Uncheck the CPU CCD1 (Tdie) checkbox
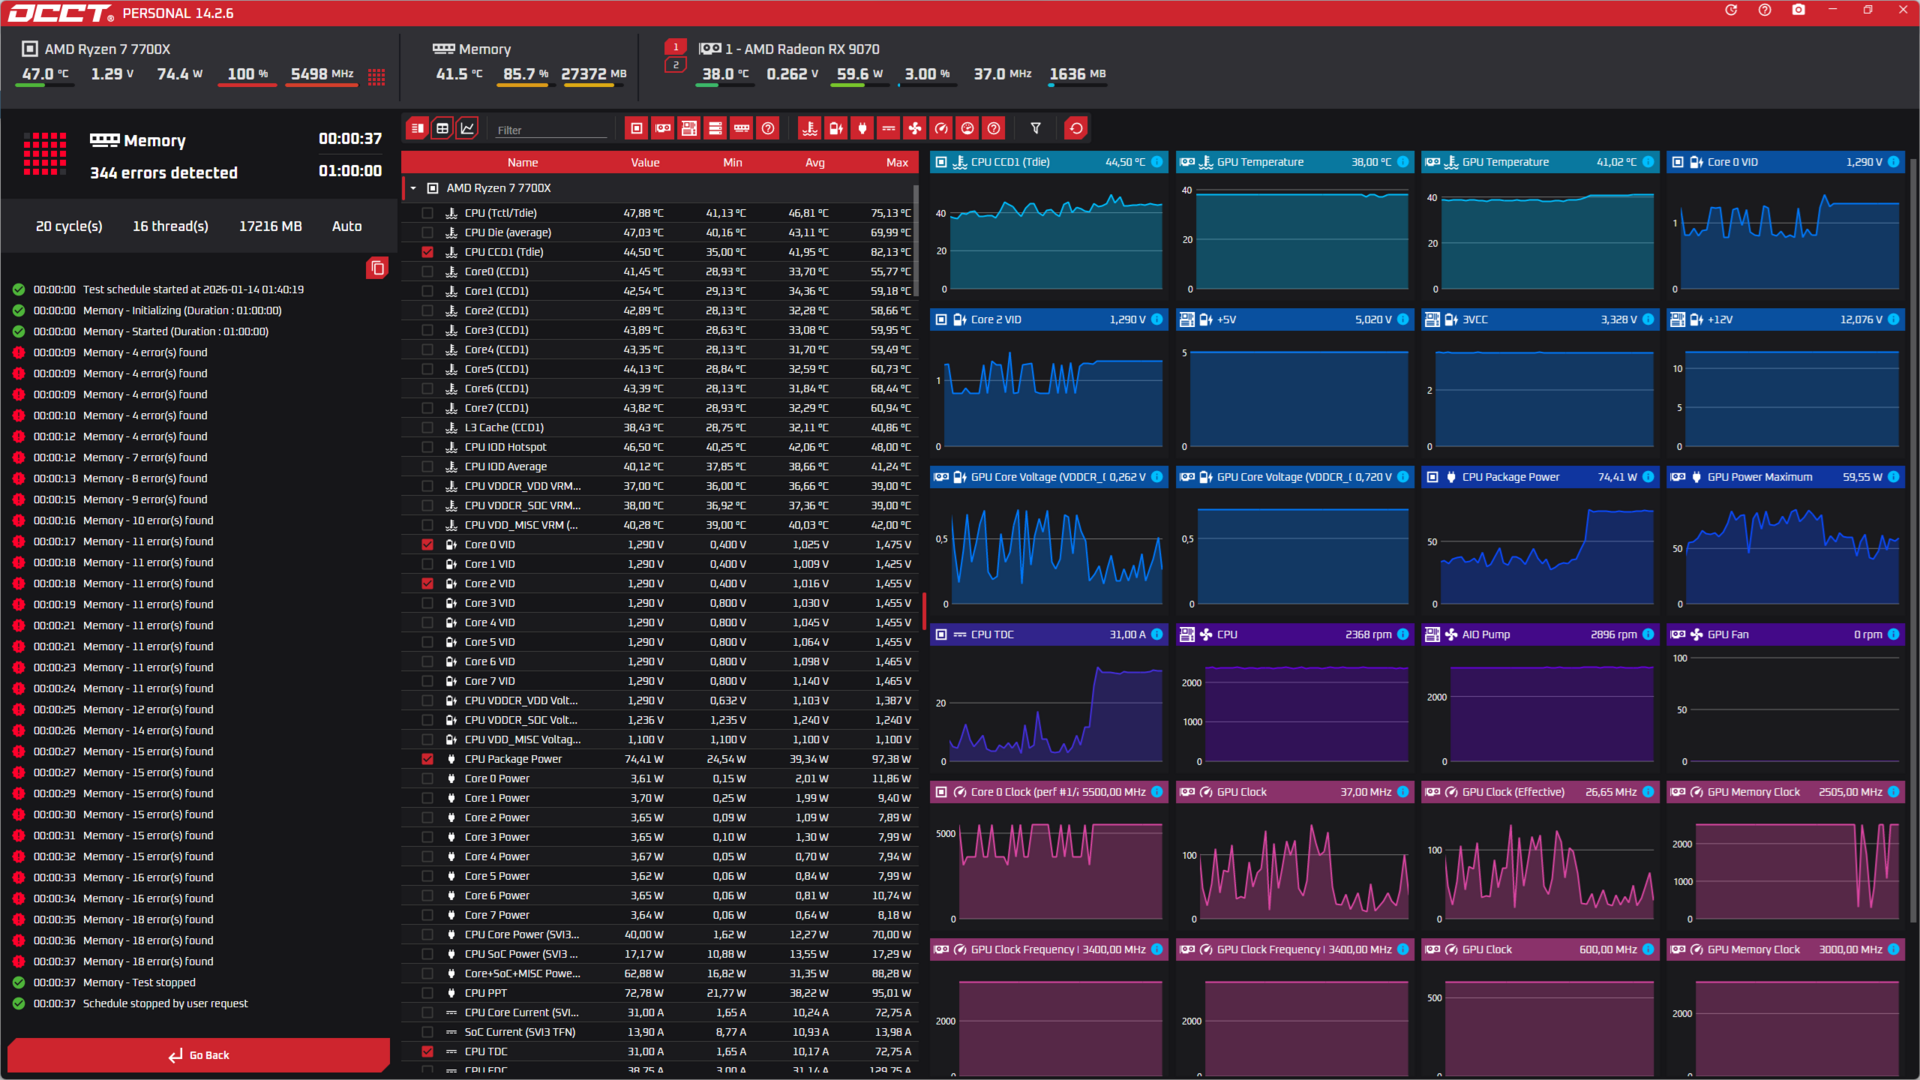Viewport: 1920px width, 1080px height. click(428, 253)
